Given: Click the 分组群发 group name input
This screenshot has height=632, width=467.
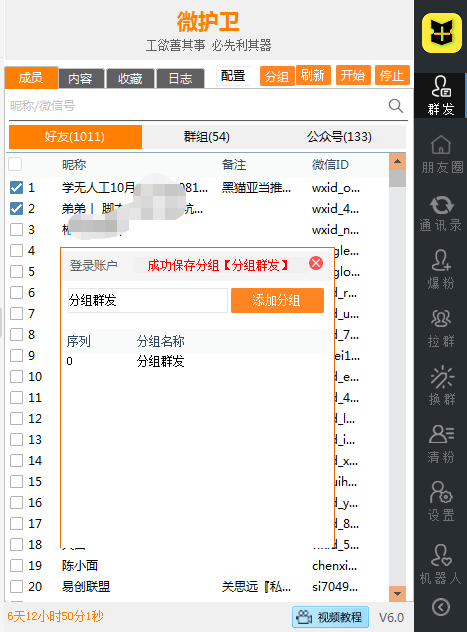Looking at the screenshot, I should 148,300.
